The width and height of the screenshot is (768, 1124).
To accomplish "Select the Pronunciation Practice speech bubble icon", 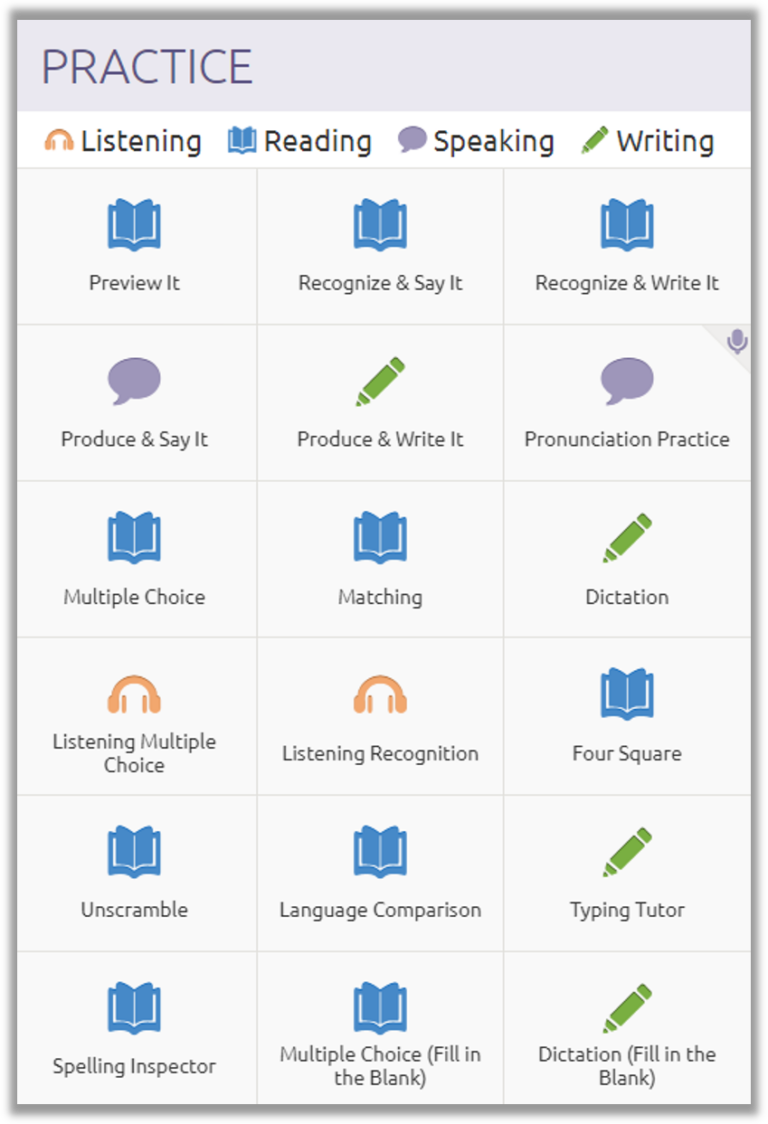I will 627,381.
